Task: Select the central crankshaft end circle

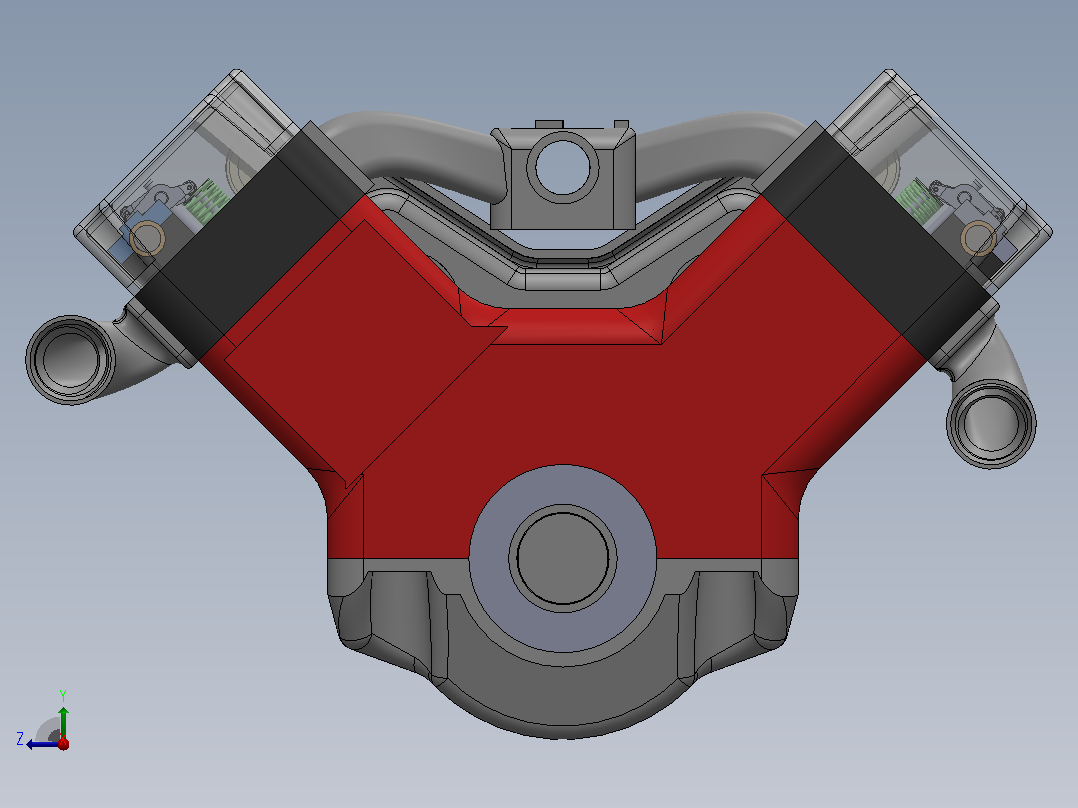Action: pyautogui.click(x=562, y=558)
